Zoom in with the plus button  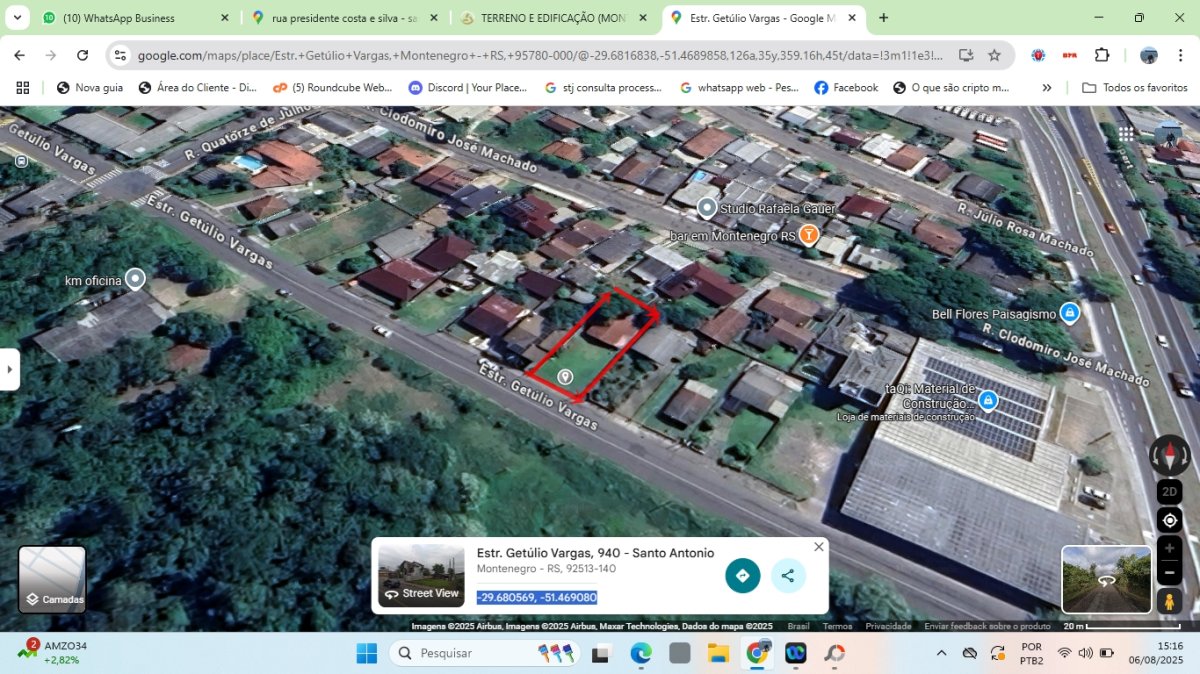(x=1170, y=548)
